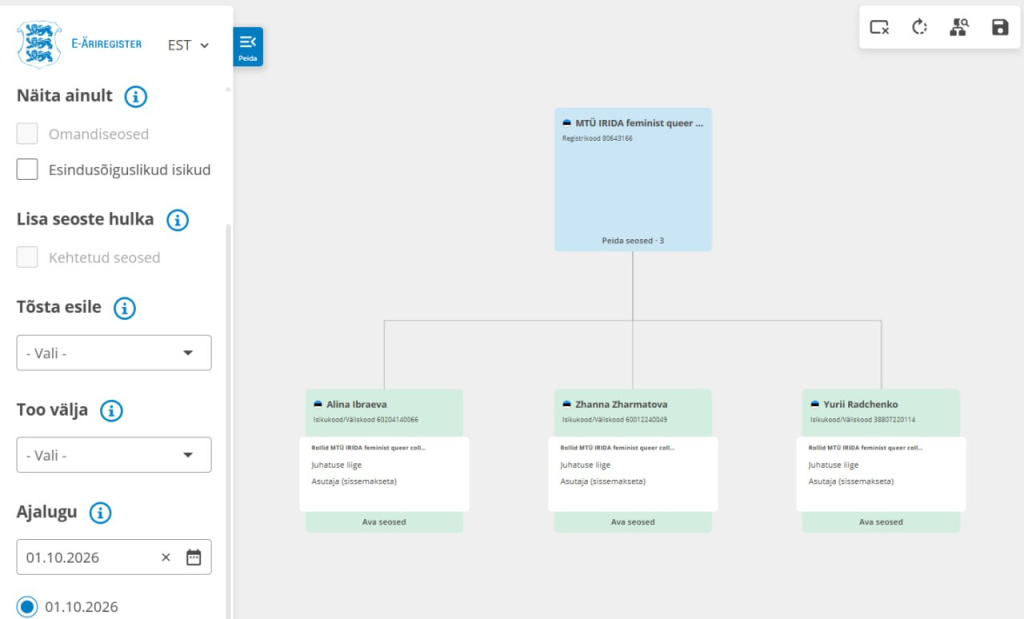Hide the sidebar with the Peida button

(x=248, y=46)
